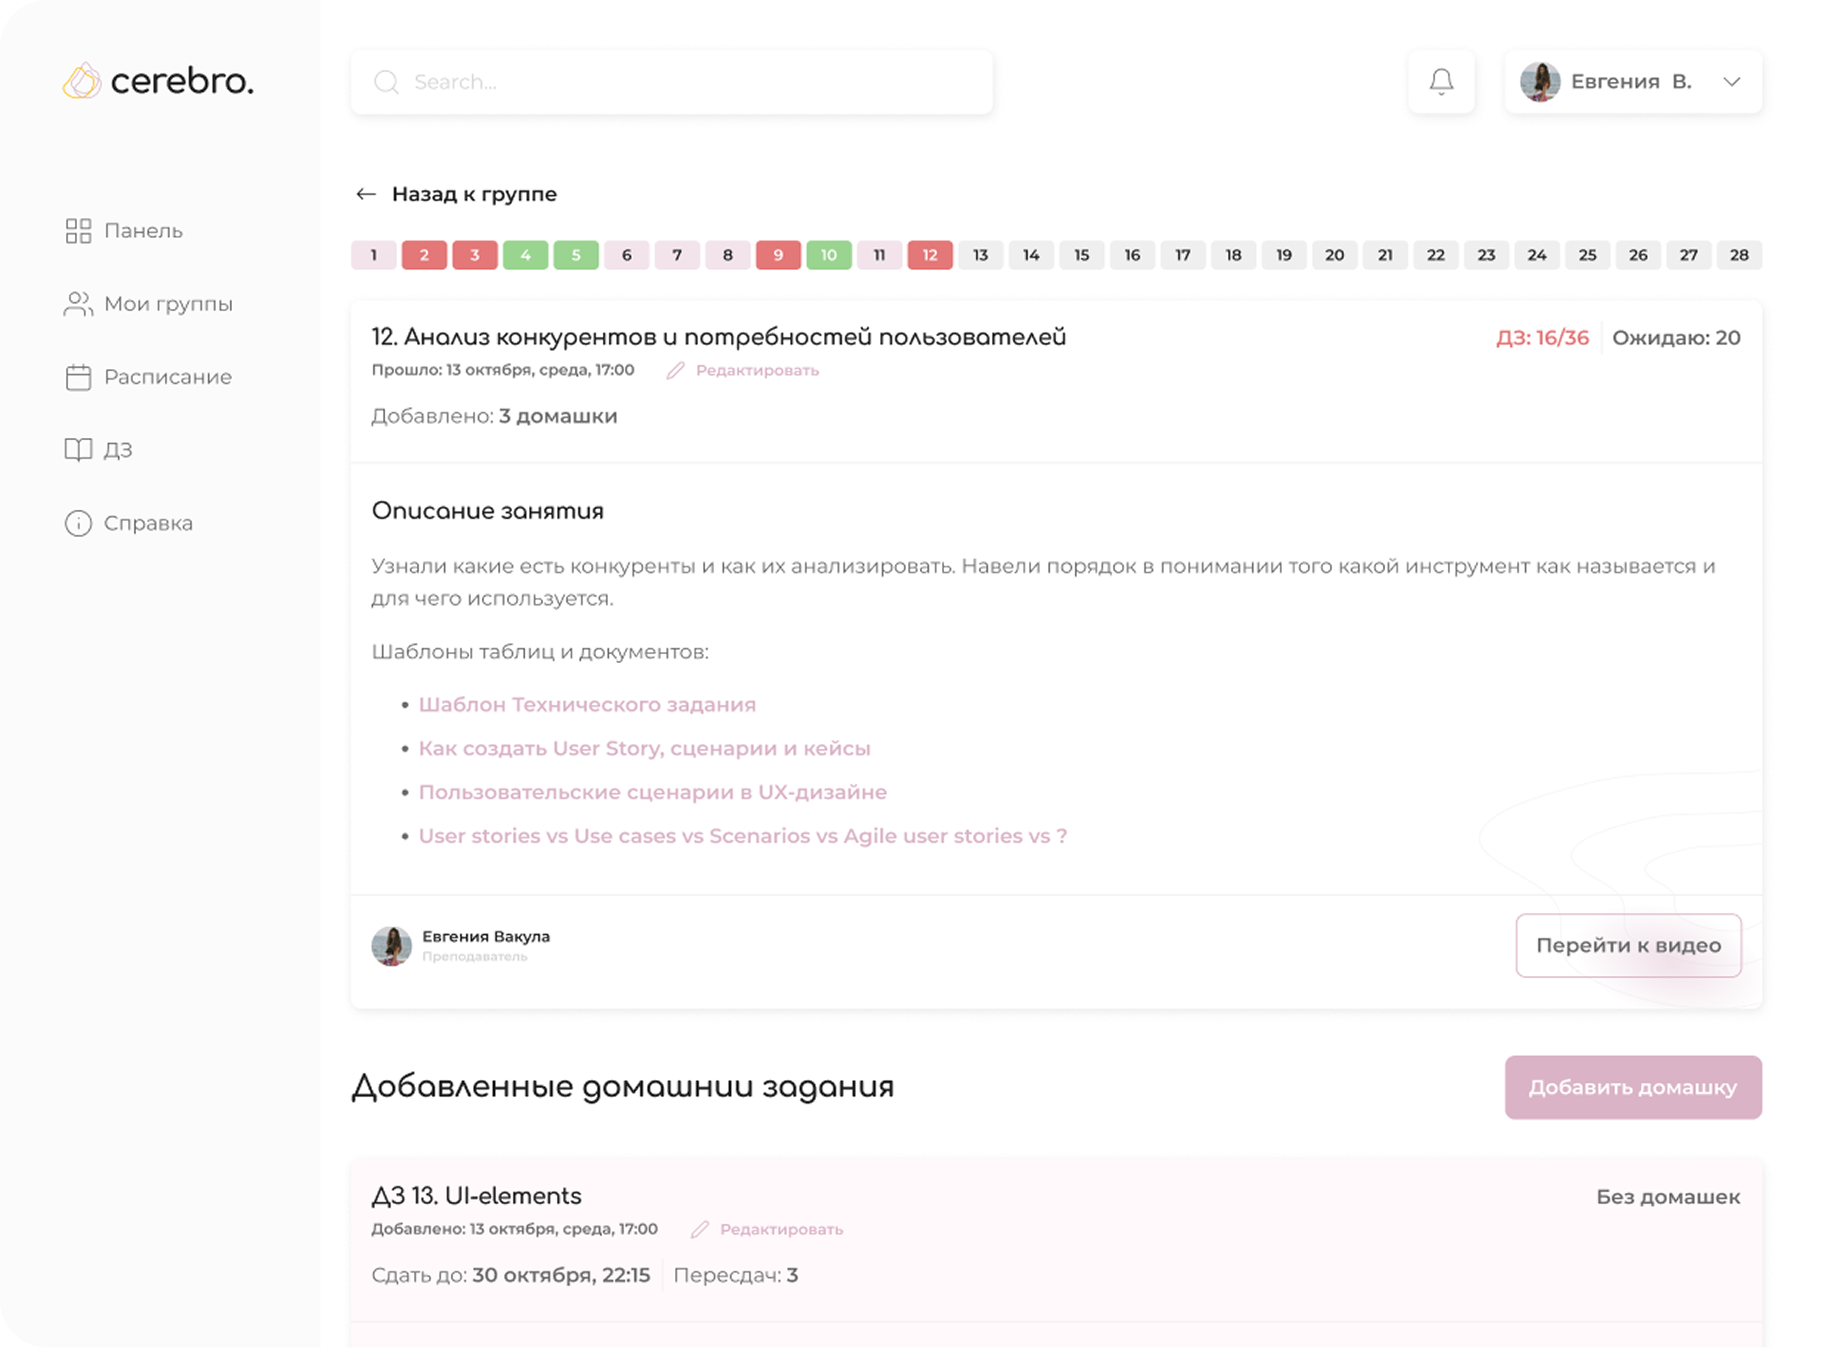Viewport: 1826px width, 1348px height.
Task: Open Пользовательские сценарии в UX-дизайне link
Action: (x=652, y=792)
